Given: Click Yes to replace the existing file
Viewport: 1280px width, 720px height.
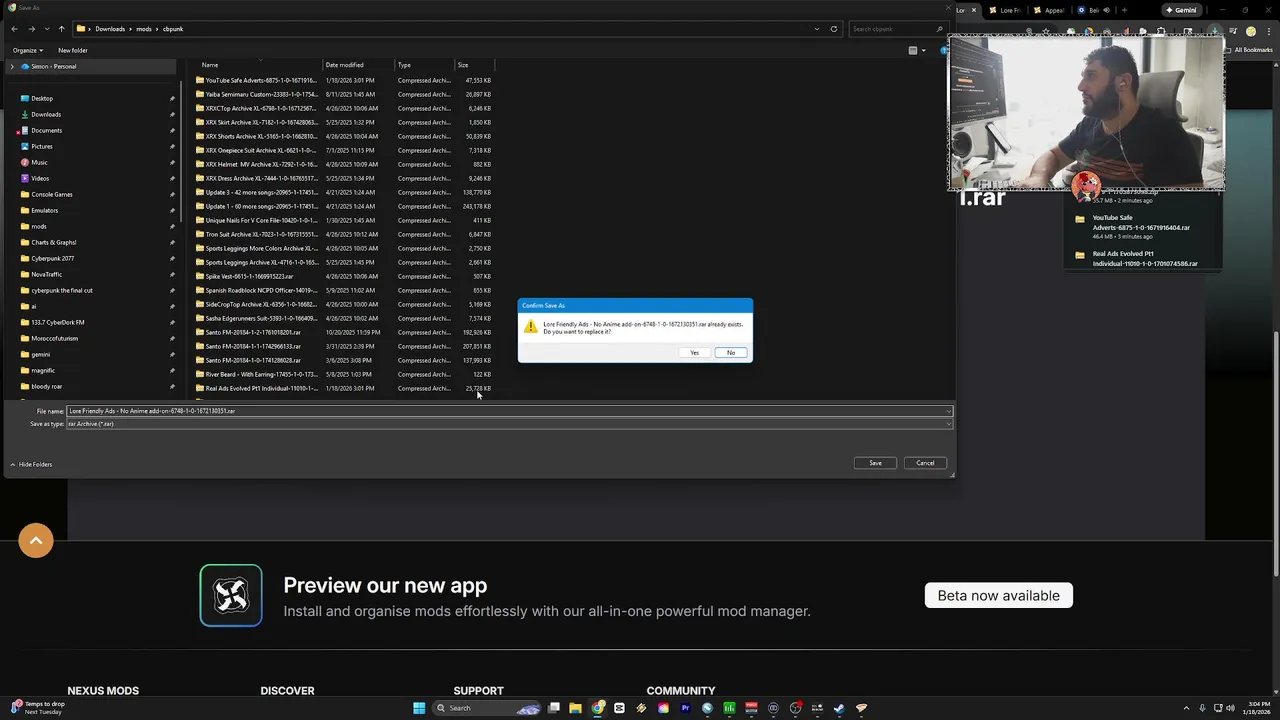Looking at the screenshot, I should [694, 352].
